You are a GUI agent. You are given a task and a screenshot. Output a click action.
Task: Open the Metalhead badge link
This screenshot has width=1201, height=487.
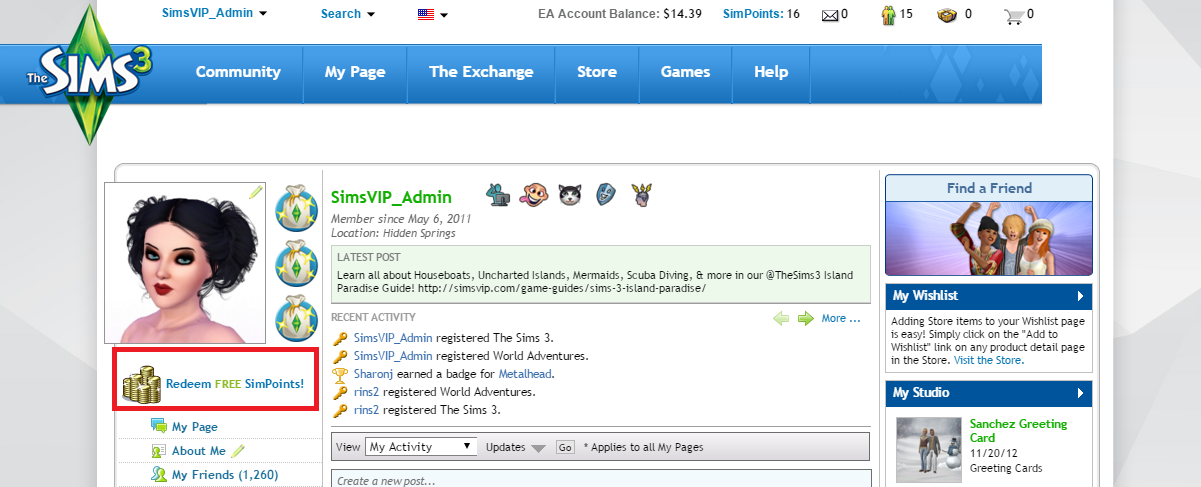point(525,374)
